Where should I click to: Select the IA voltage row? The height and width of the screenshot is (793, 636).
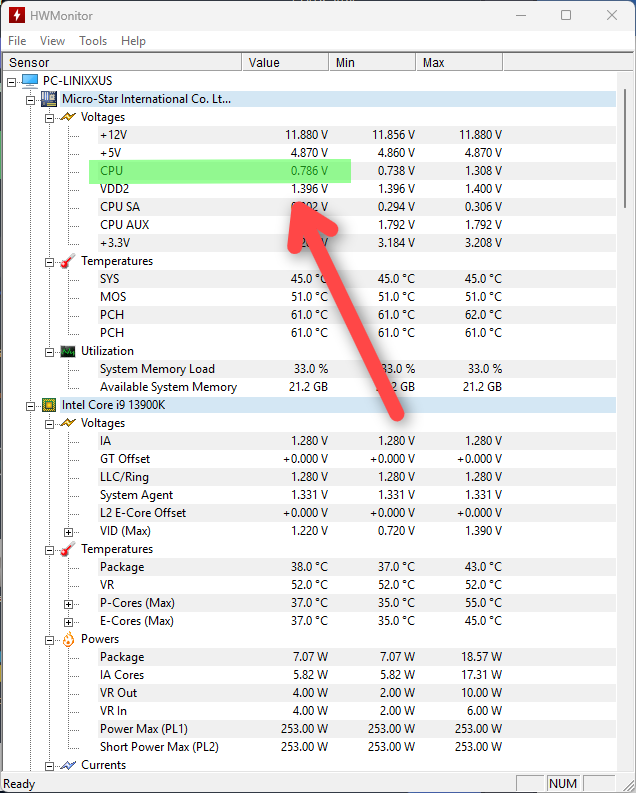coord(357,441)
